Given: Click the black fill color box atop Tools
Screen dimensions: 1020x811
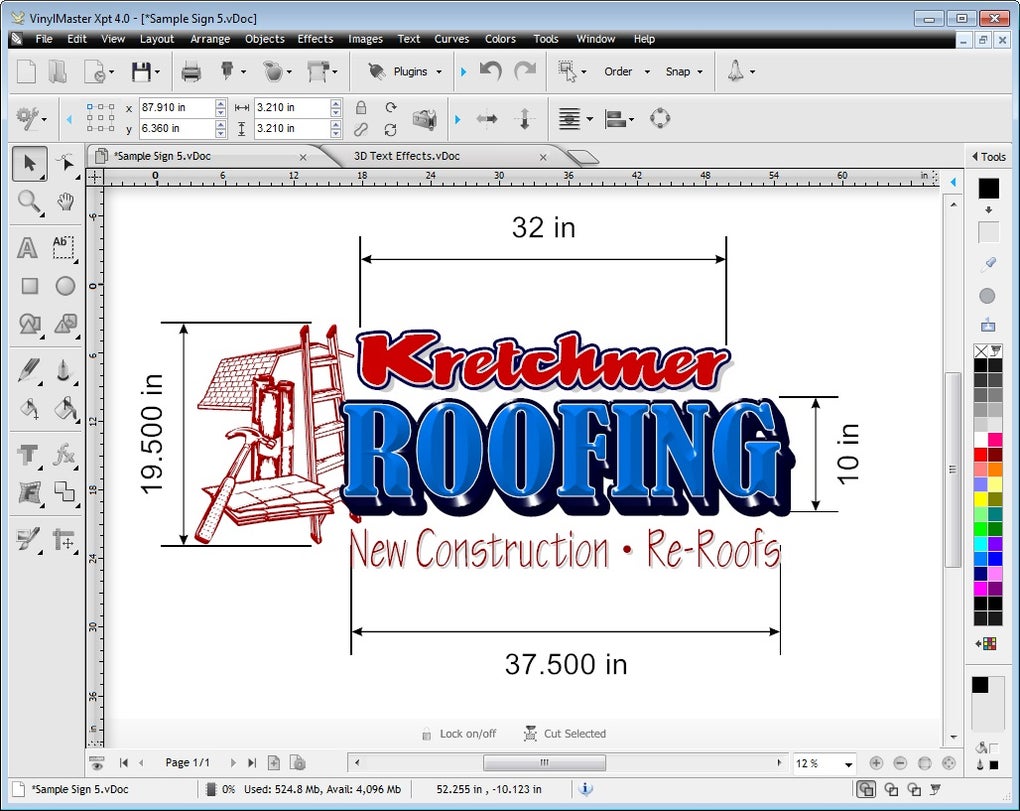Looking at the screenshot, I should (x=989, y=188).
